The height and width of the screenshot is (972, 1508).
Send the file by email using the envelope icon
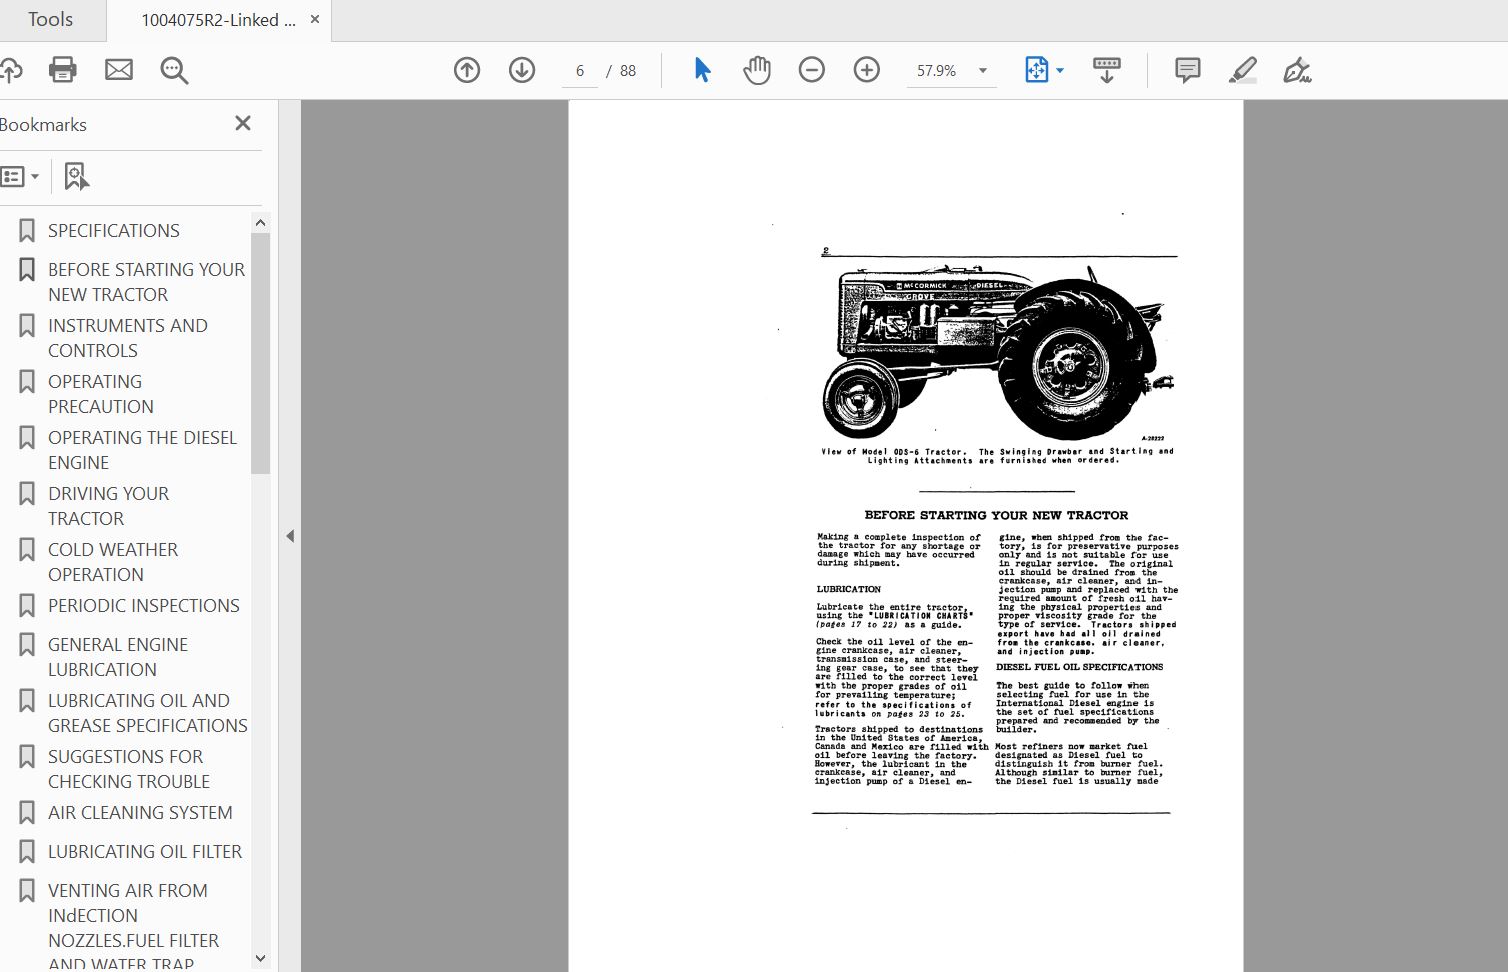[119, 70]
